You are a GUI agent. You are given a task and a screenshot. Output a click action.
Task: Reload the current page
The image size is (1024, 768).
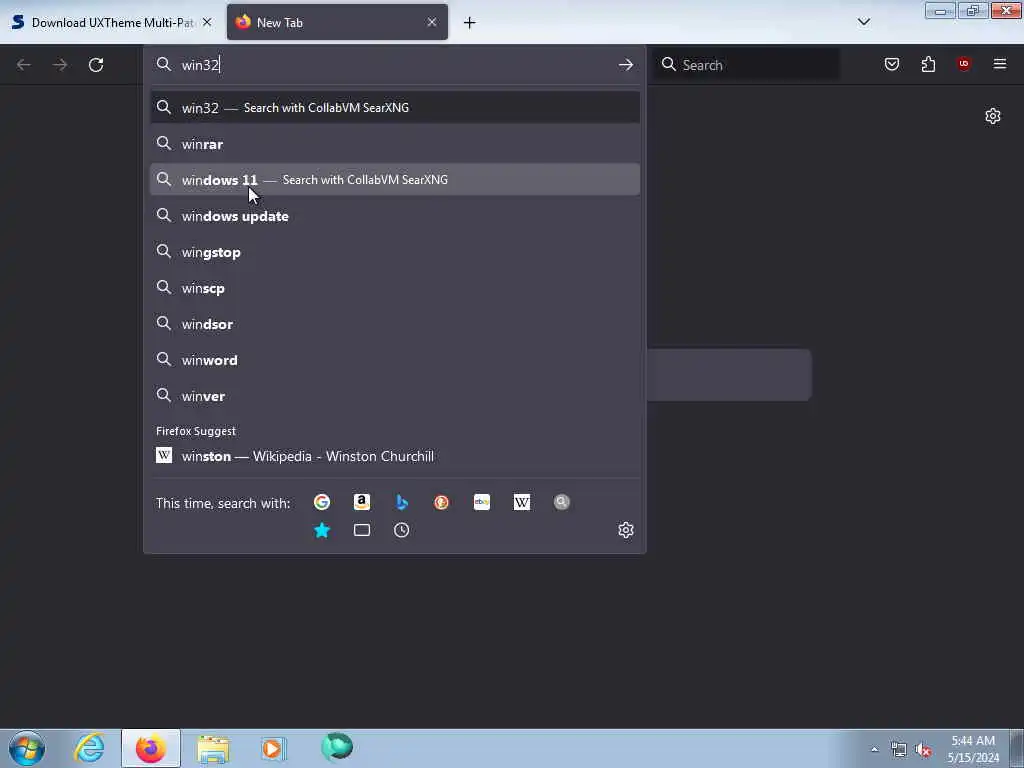[96, 65]
